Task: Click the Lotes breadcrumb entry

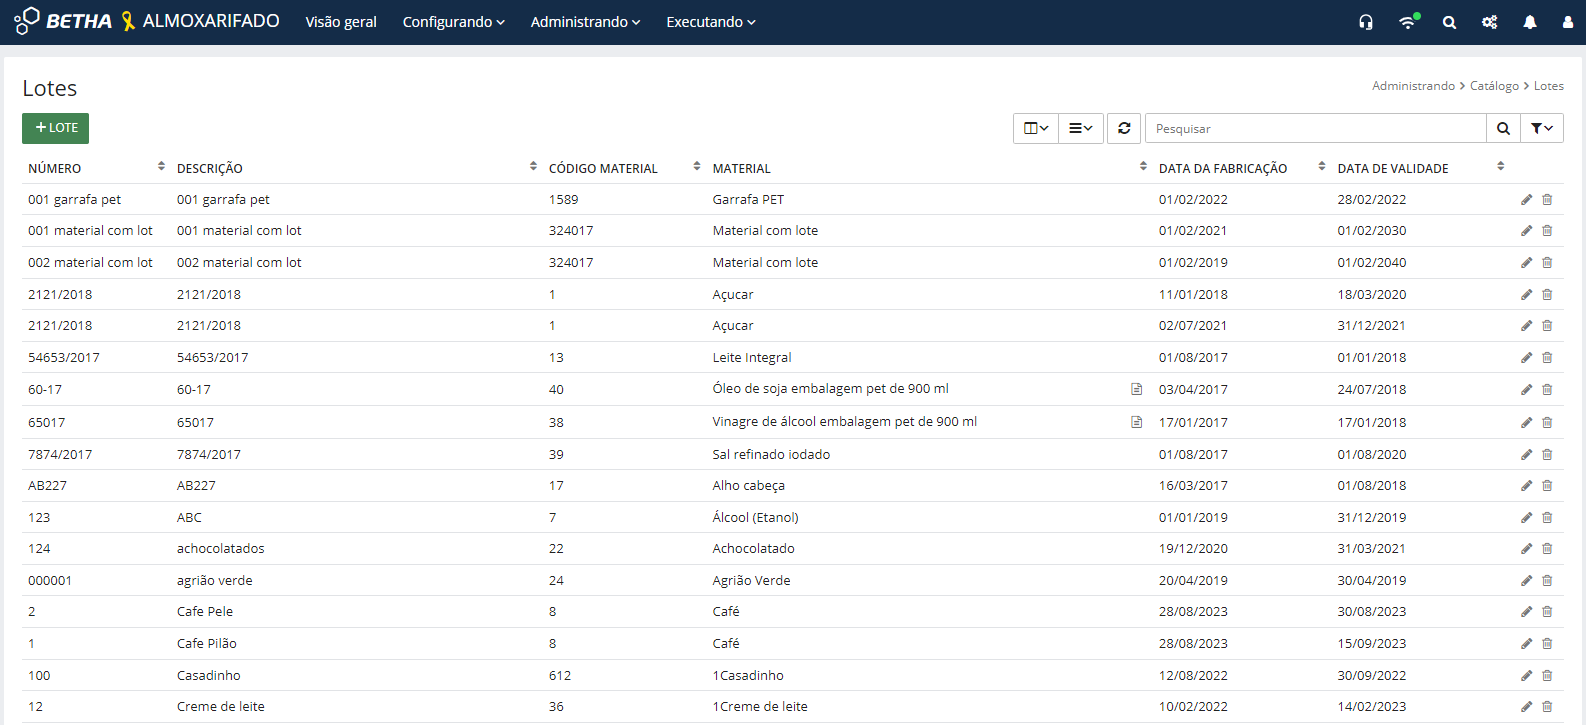Action: coord(1549,86)
